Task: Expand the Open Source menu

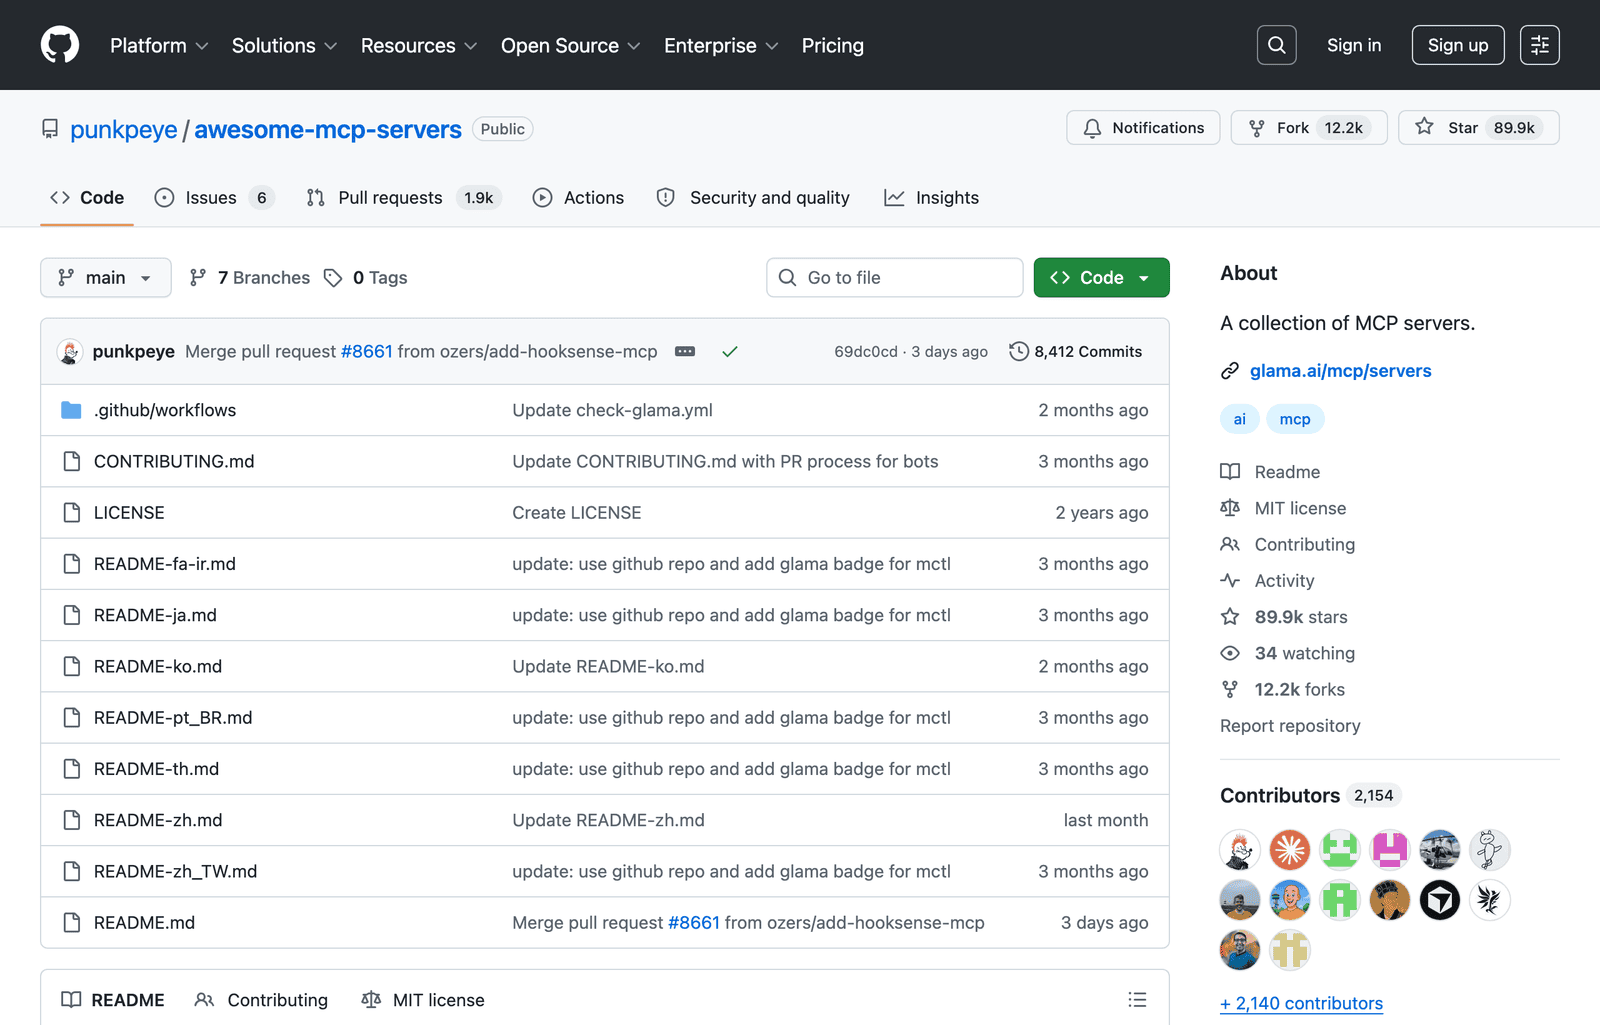Action: (570, 46)
